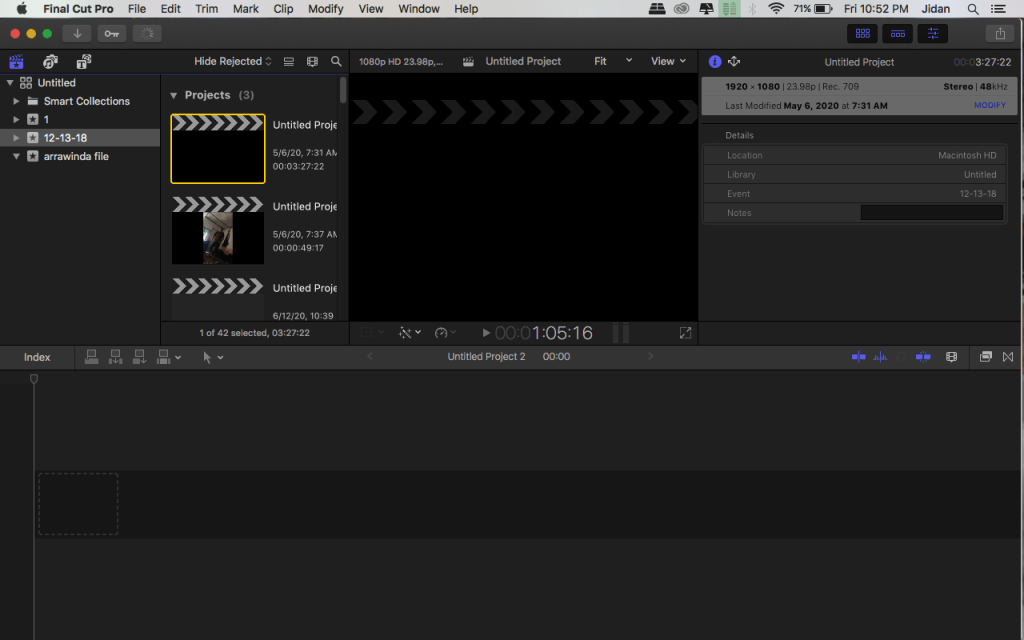The image size is (1024, 640).
Task: Click the timeline Index button
Action: 37,357
